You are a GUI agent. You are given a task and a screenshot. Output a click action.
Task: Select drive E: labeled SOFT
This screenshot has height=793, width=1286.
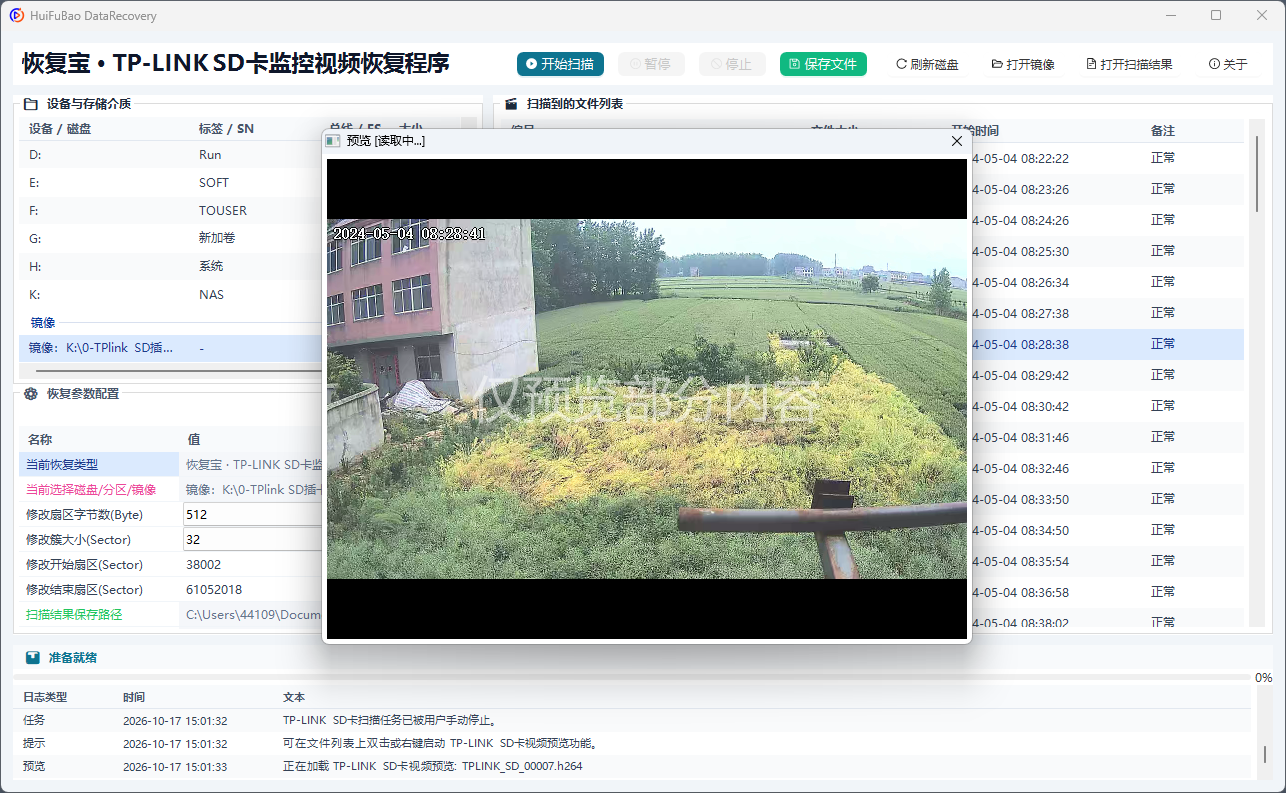(170, 183)
